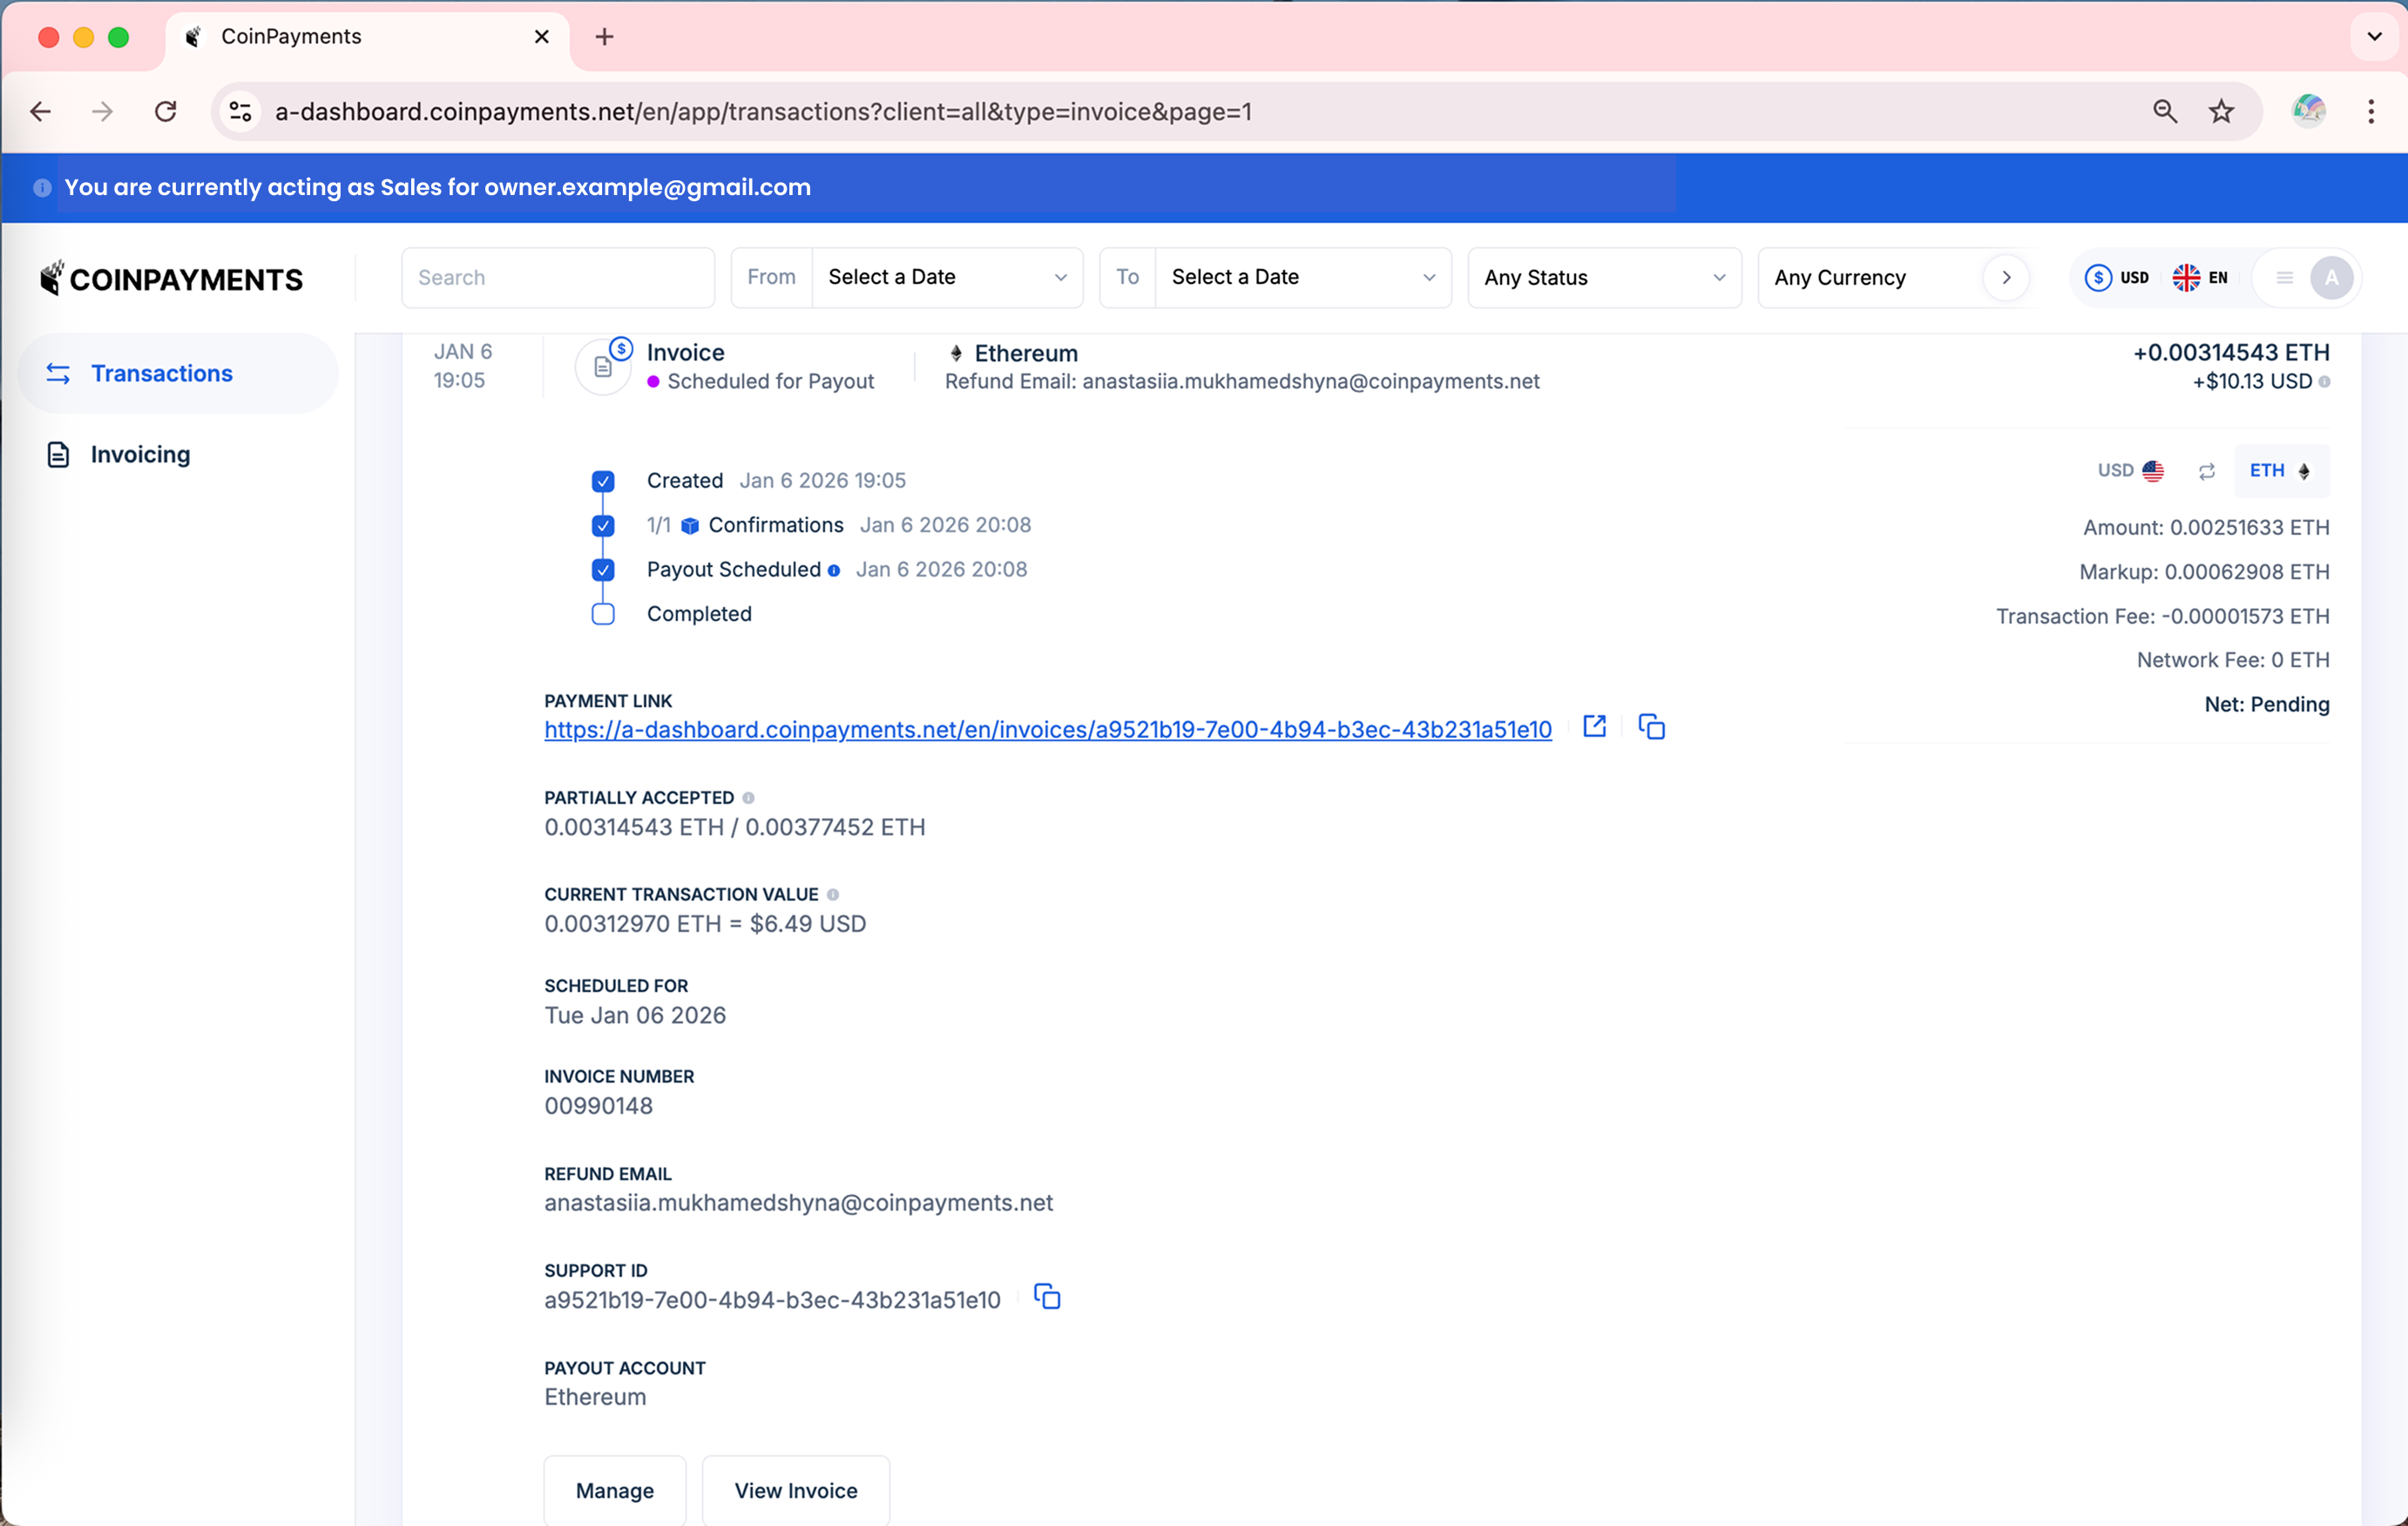This screenshot has height=1526, width=2408.
Task: Open the Any Status dropdown
Action: [x=1604, y=278]
